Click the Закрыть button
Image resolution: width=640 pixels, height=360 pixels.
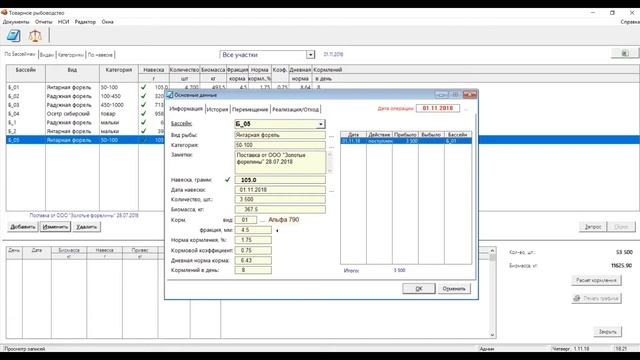[607, 332]
